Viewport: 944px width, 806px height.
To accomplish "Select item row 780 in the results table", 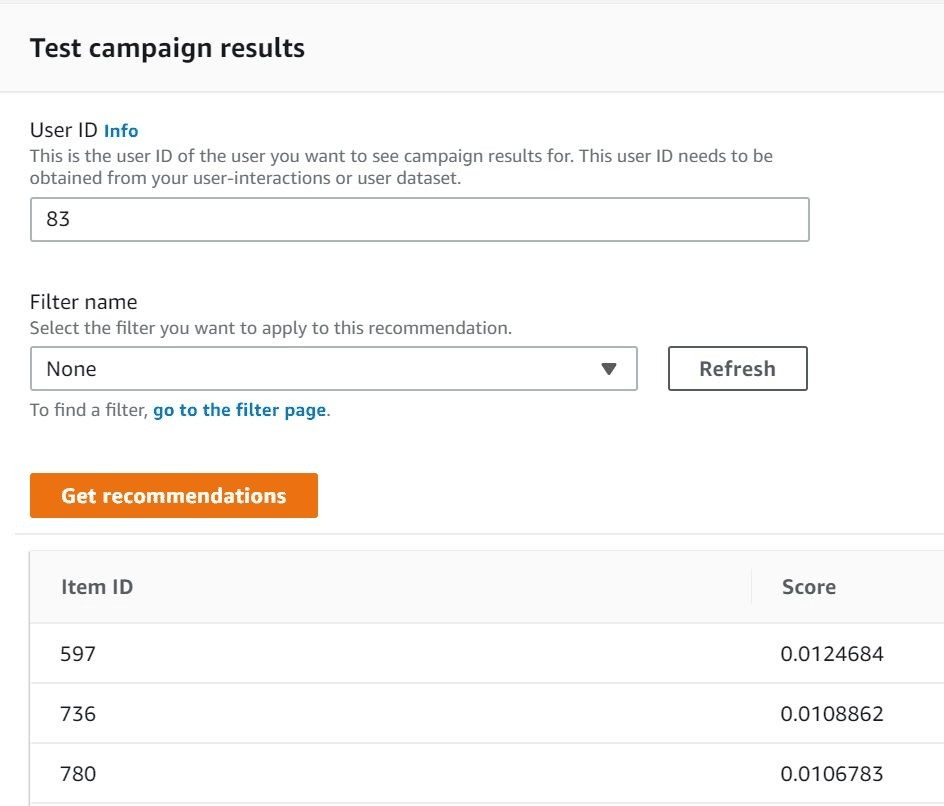I will click(77, 774).
